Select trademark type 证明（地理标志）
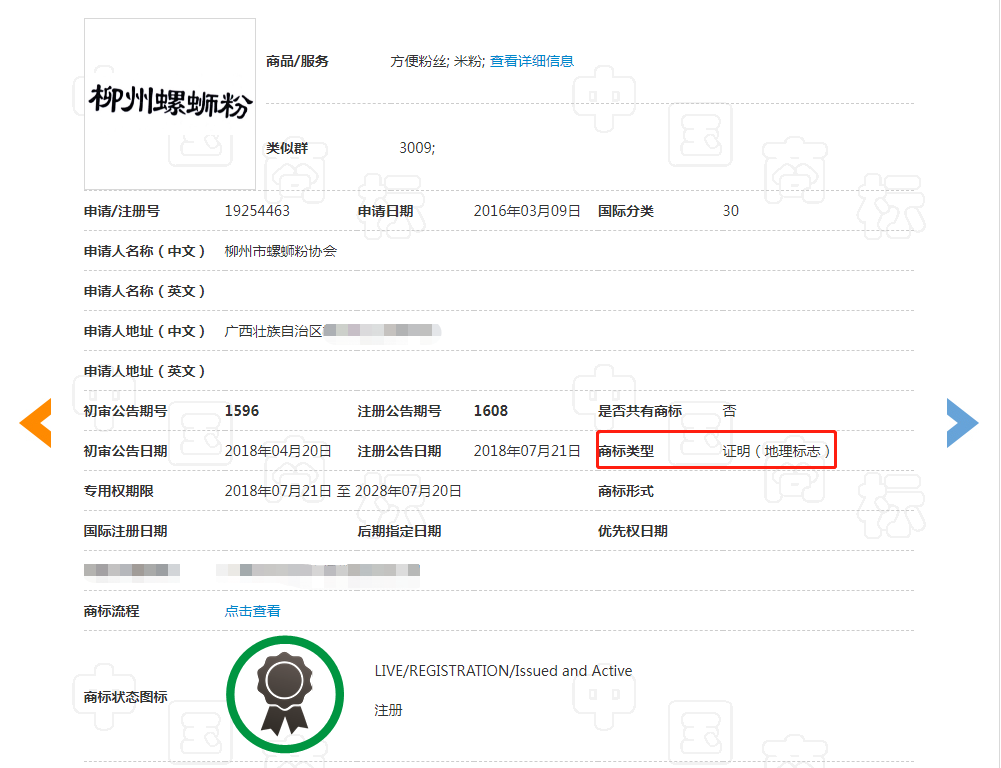Image resolution: width=1001 pixels, height=768 pixels. click(776, 451)
